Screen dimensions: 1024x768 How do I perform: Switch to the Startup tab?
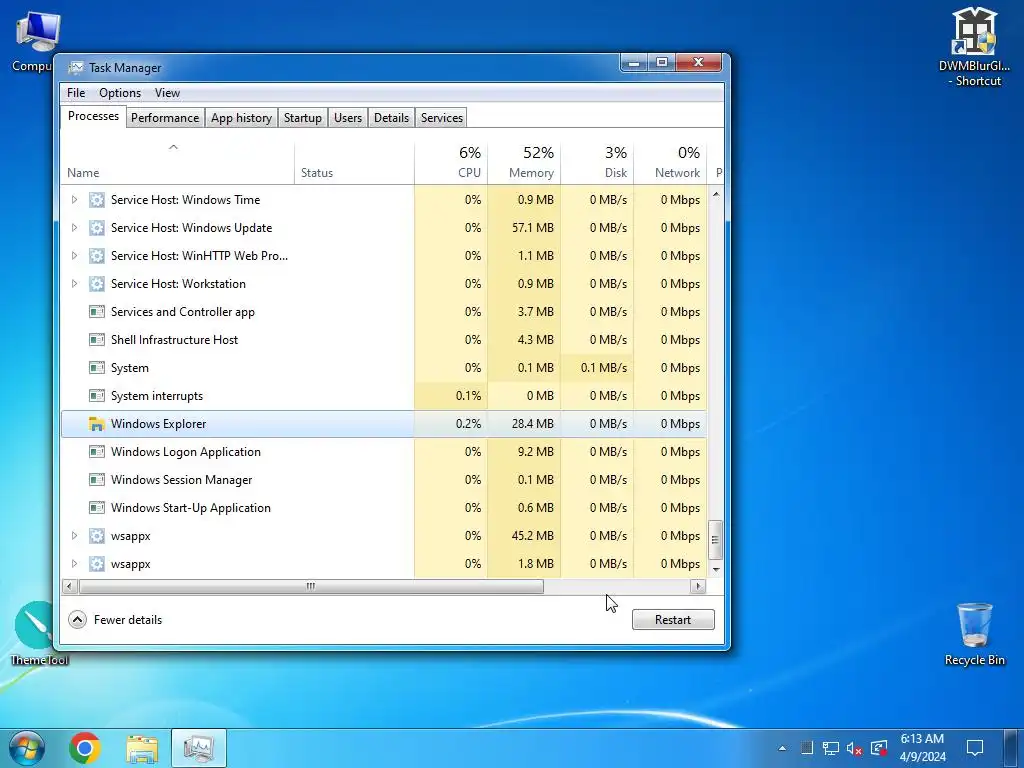(x=302, y=118)
